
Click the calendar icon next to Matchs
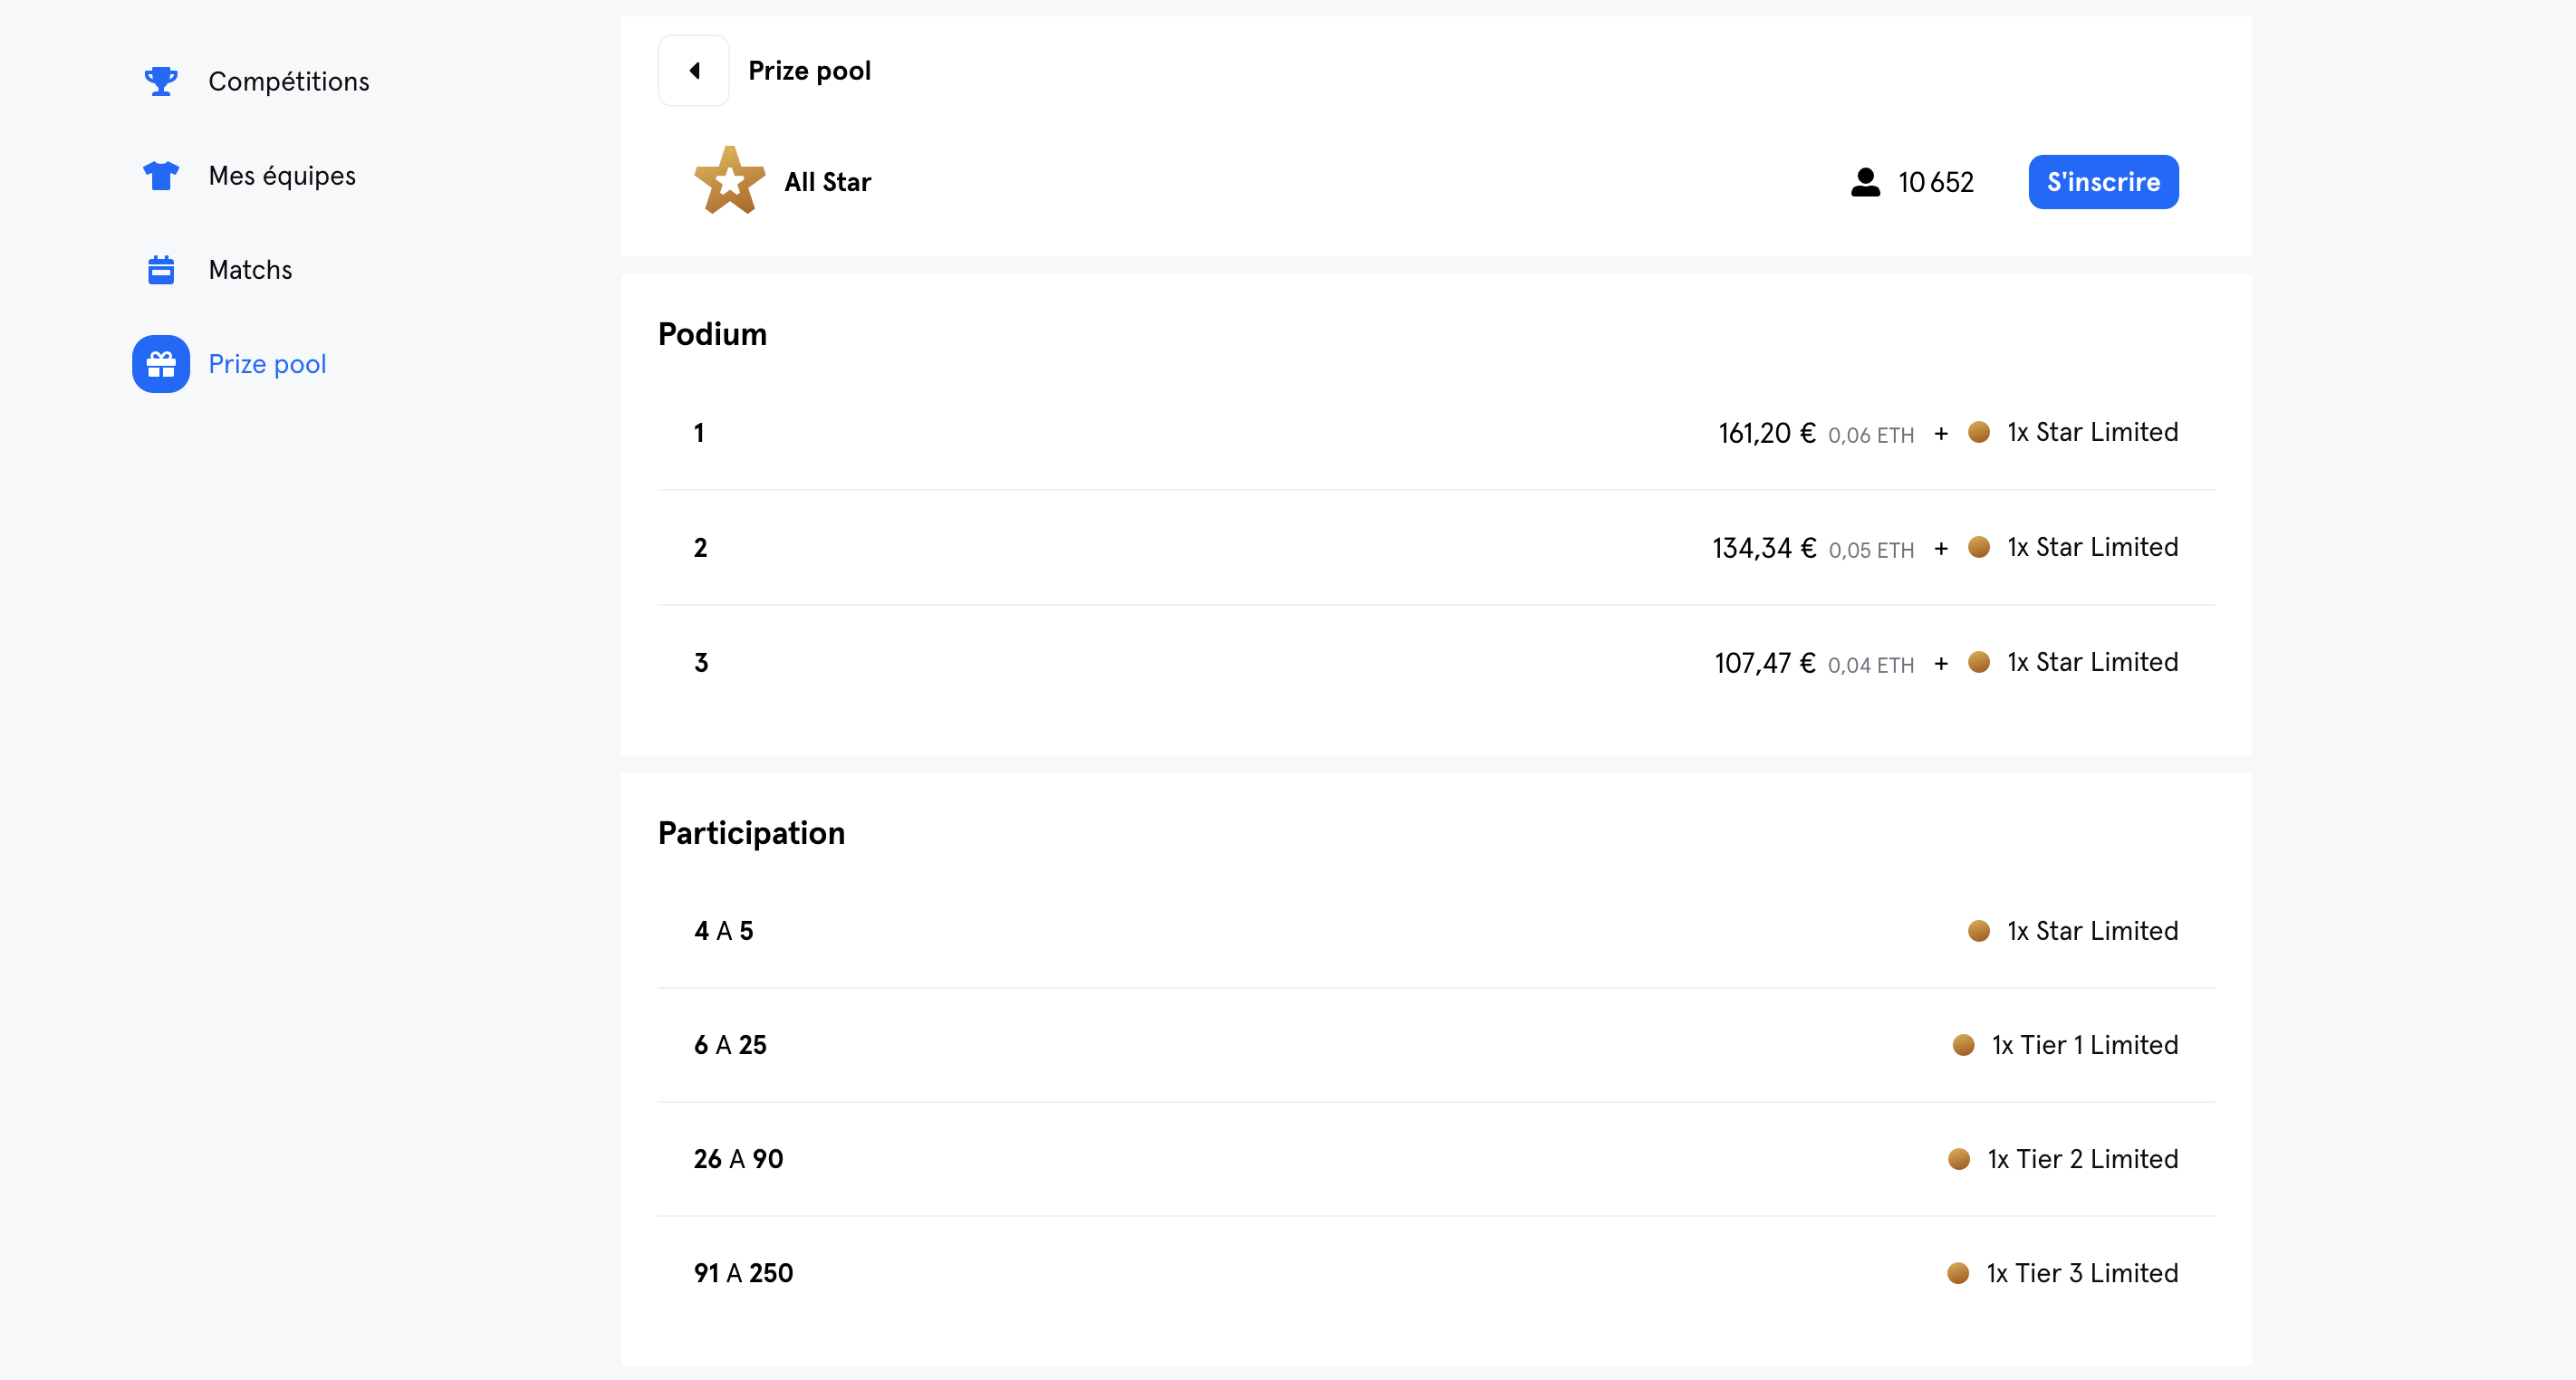161,270
